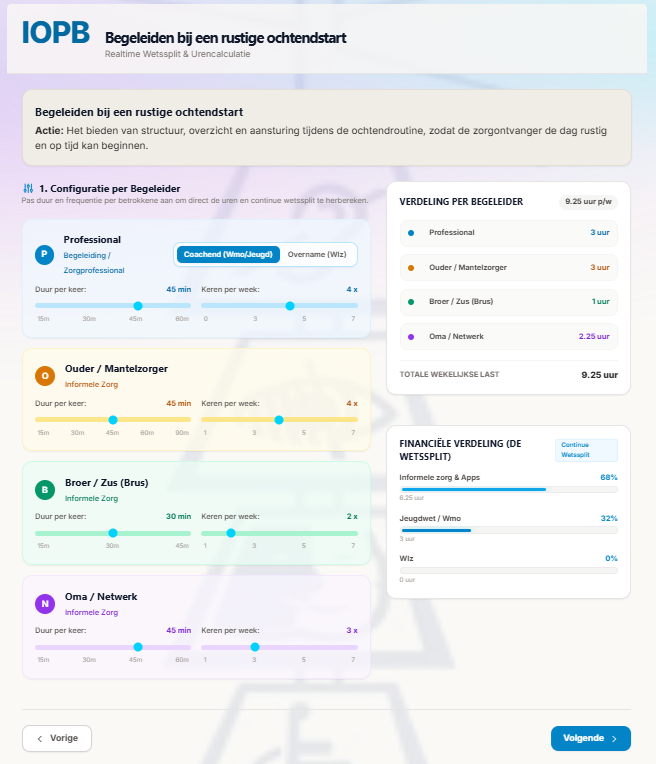The width and height of the screenshot is (656, 764).
Task: Click the IOPB logo
Action: 56,33
